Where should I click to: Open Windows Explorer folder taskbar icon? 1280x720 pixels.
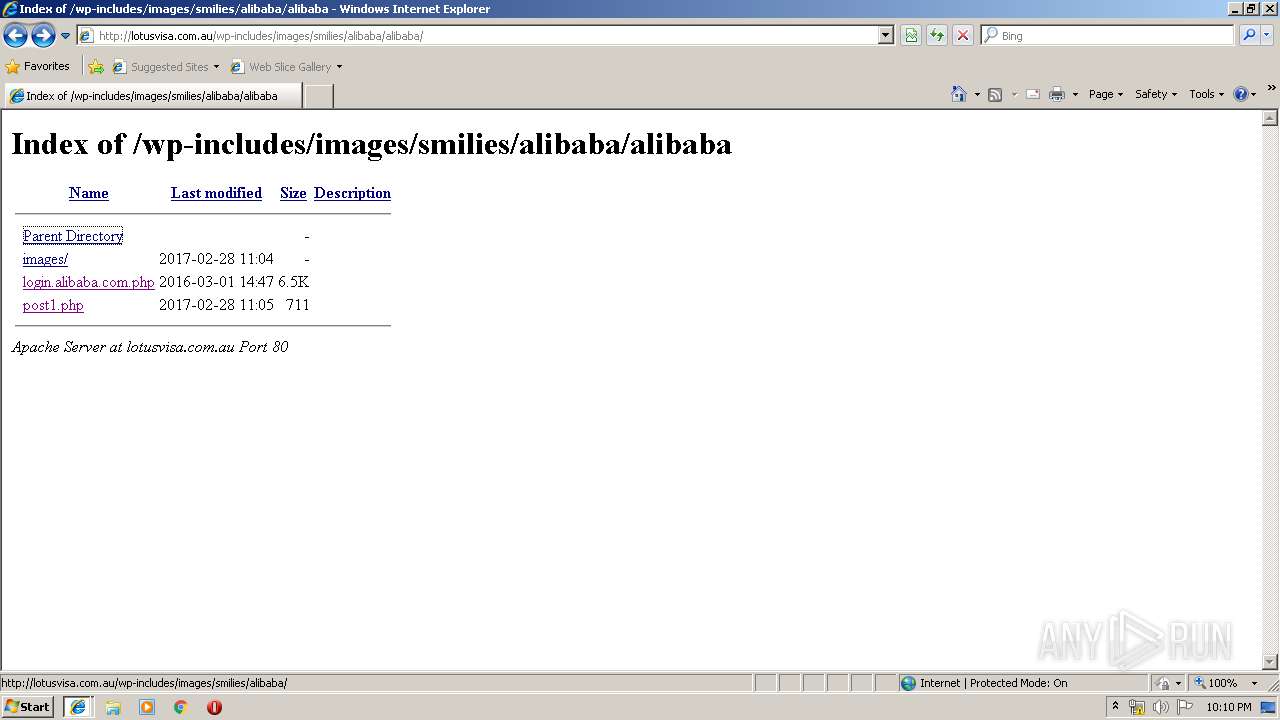[113, 707]
